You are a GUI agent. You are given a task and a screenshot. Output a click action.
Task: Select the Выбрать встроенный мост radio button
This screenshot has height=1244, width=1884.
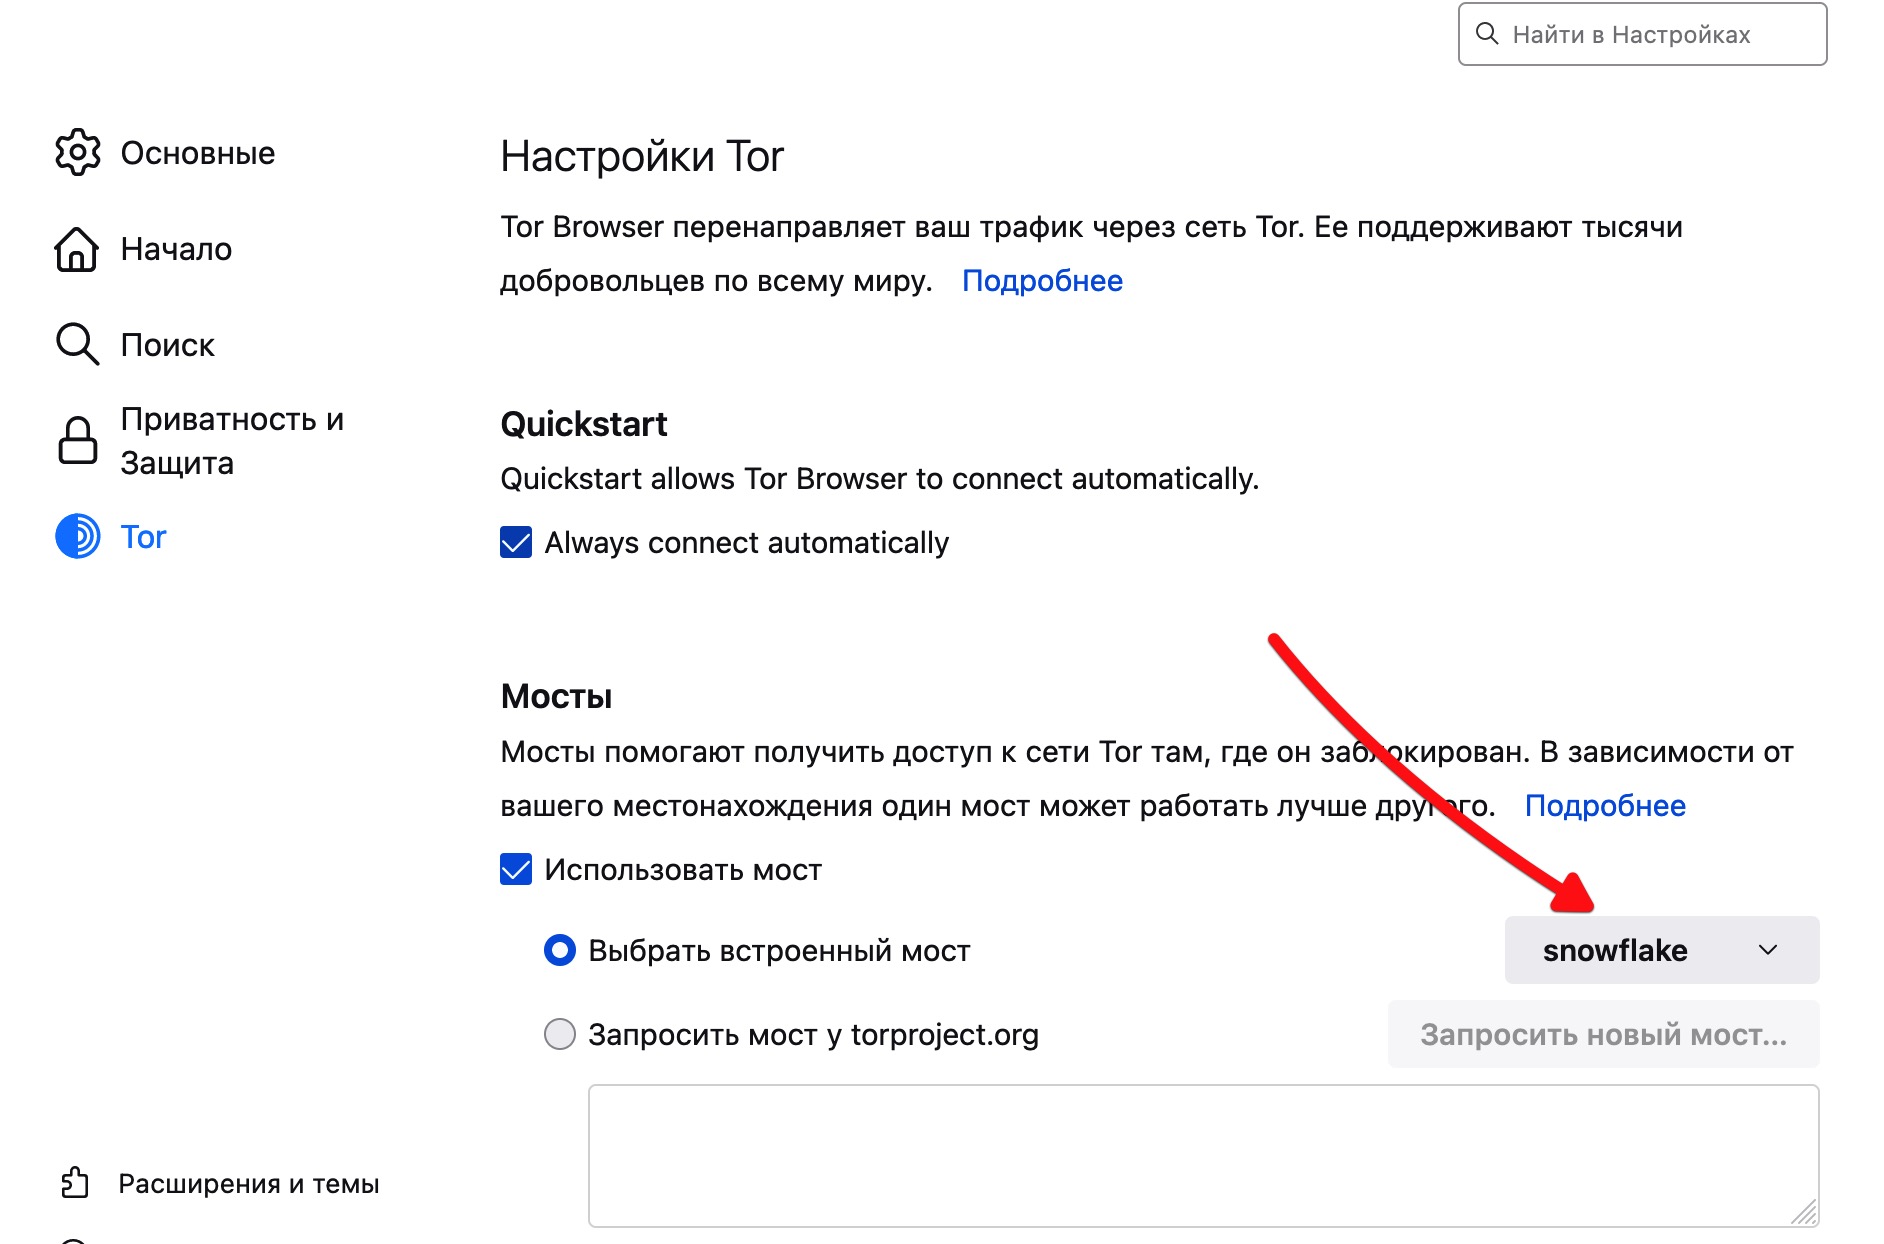(x=560, y=950)
